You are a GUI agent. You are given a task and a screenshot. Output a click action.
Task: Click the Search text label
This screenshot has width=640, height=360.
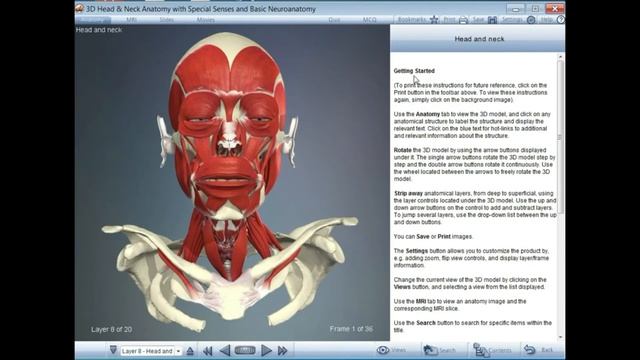pyautogui.click(x=447, y=351)
